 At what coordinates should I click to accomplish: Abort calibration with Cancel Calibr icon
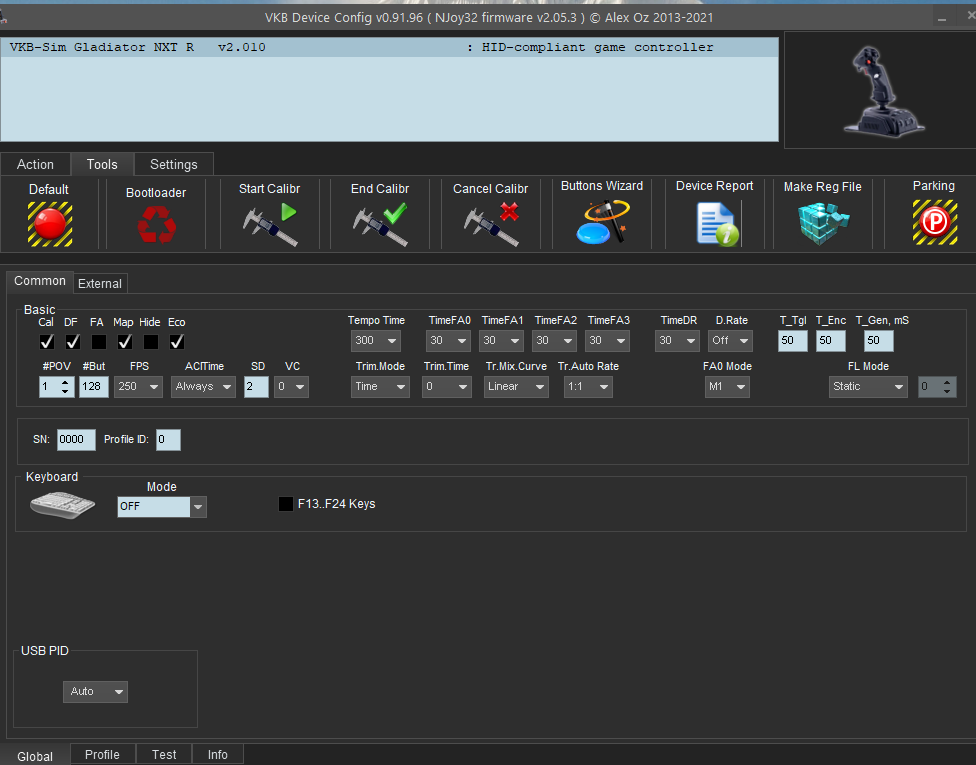[491, 224]
